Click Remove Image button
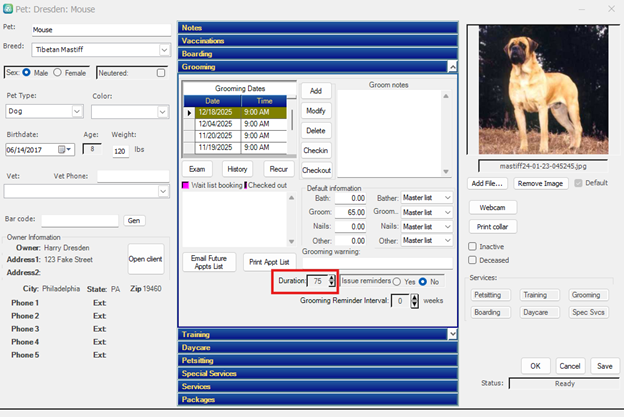Screen dimensions: 624x417 [x=540, y=183]
